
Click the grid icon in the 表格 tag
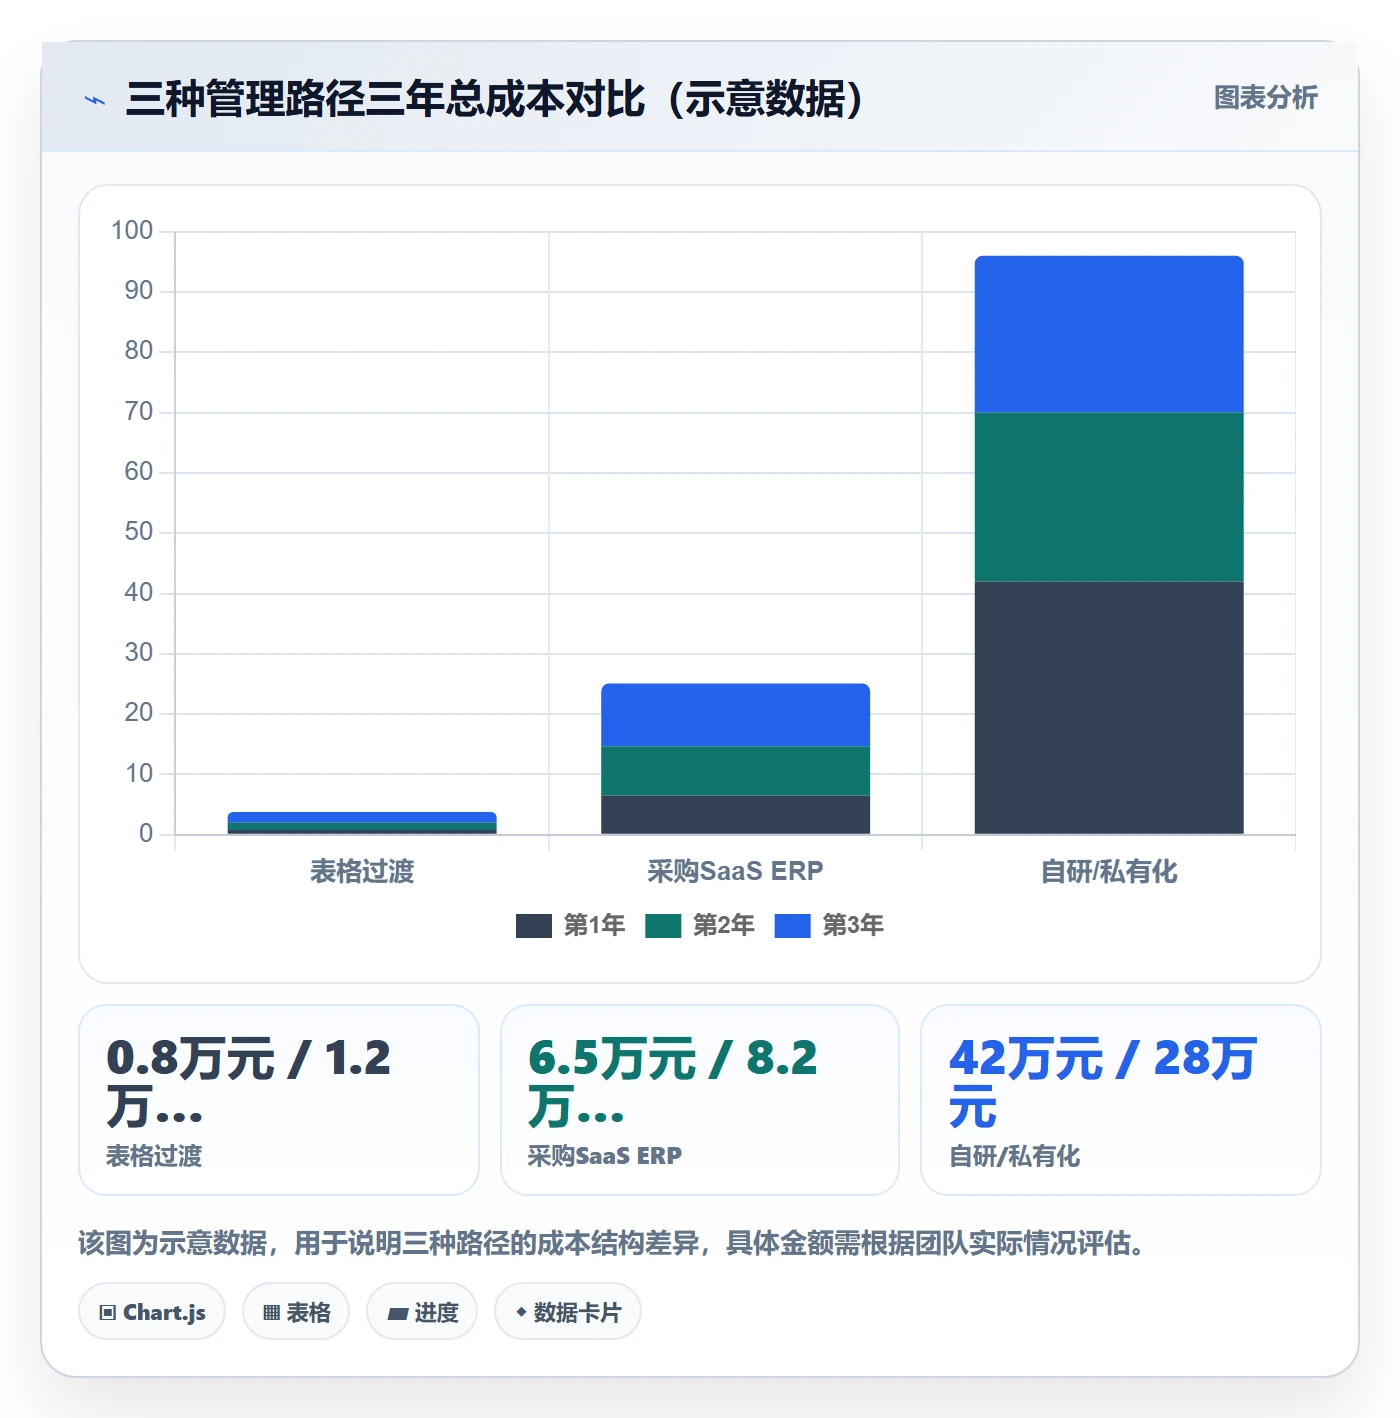click(x=271, y=1313)
